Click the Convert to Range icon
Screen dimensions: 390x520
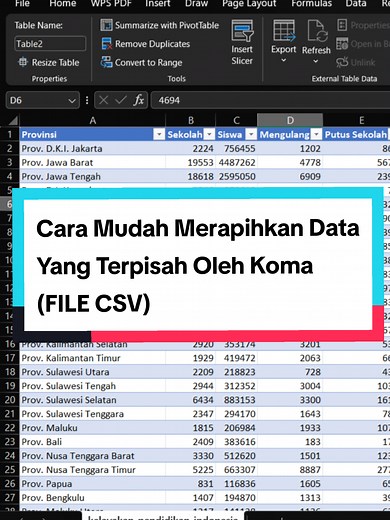tap(106, 62)
